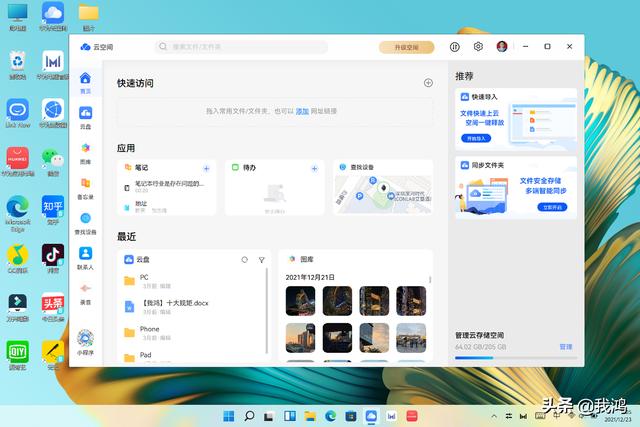Open 云盘 in the left sidebar
This screenshot has height=427, width=640.
click(x=85, y=116)
